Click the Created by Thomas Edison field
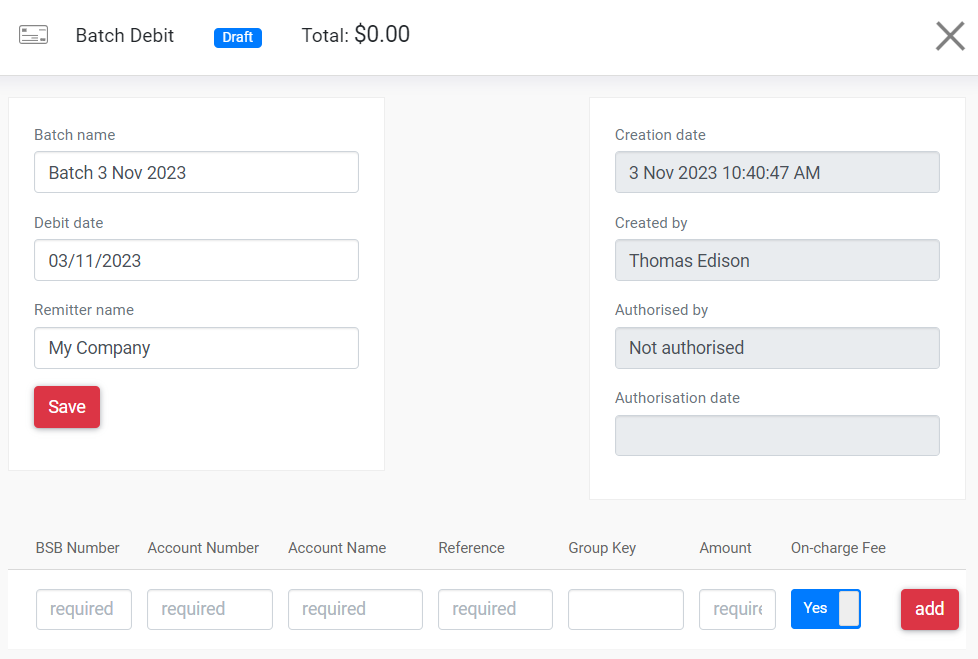Screen dimensions: 978x659 (x=777, y=260)
